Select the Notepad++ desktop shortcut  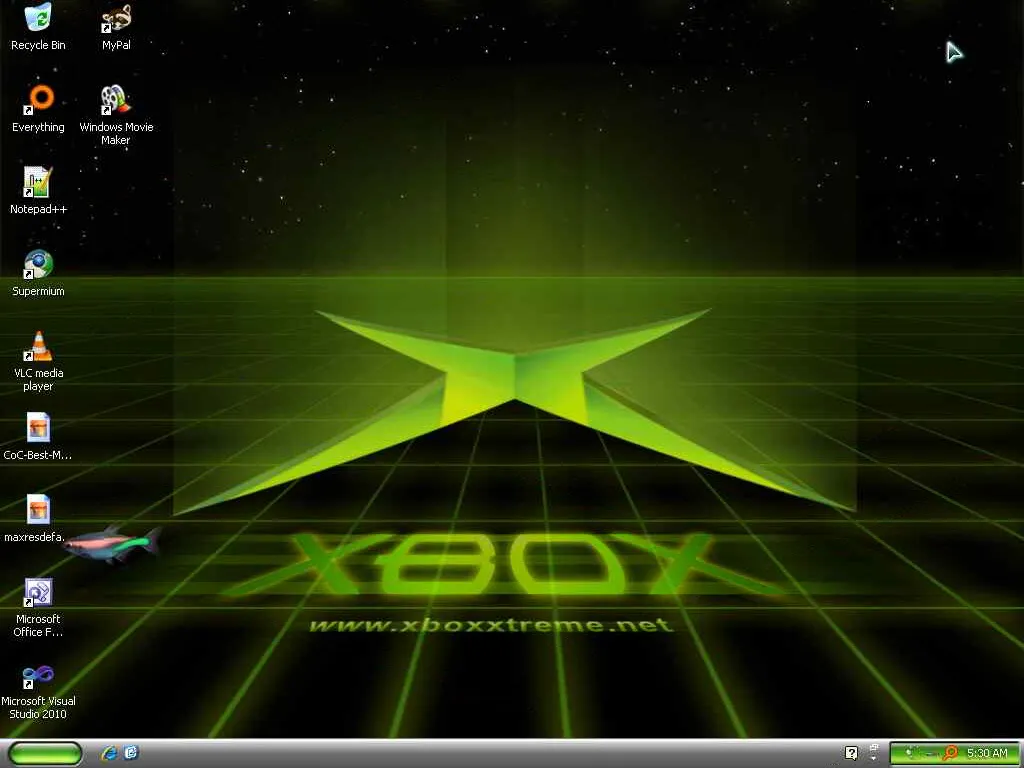(x=38, y=191)
